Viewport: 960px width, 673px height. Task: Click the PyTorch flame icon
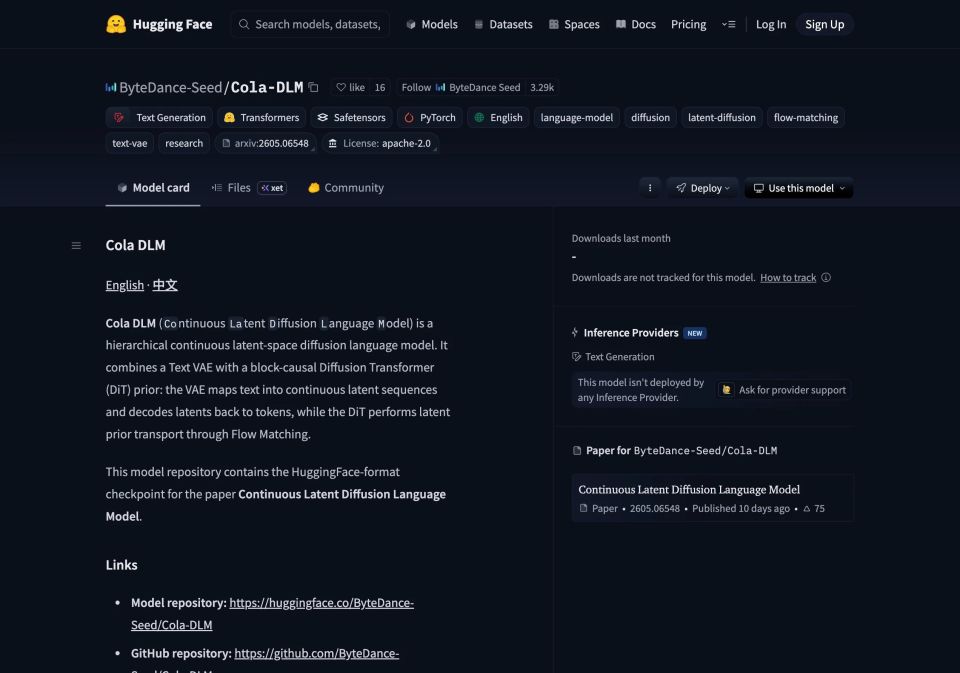point(409,118)
